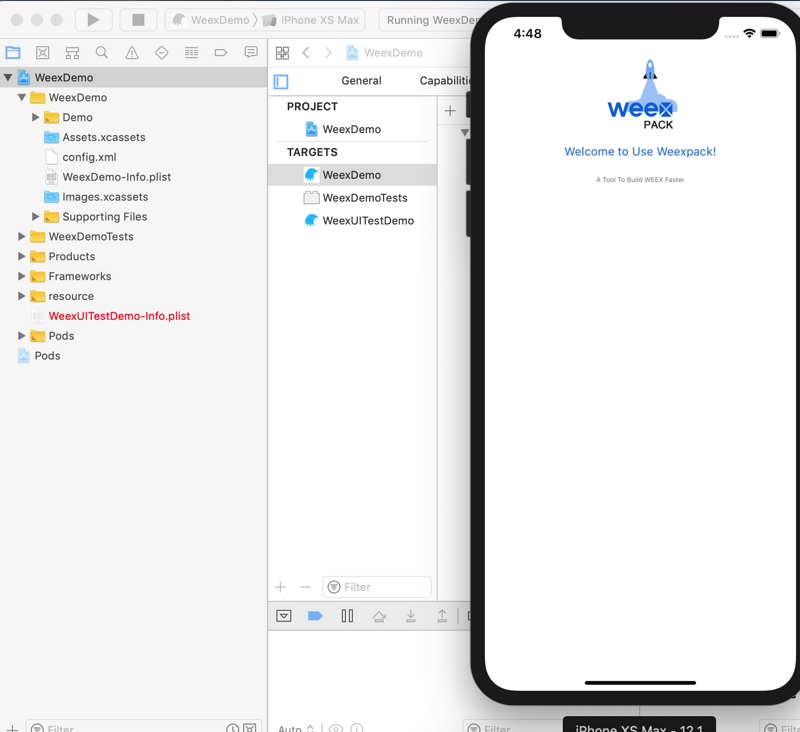Show the Test navigator
Image resolution: width=800 pixels, height=732 pixels.
click(x=162, y=52)
